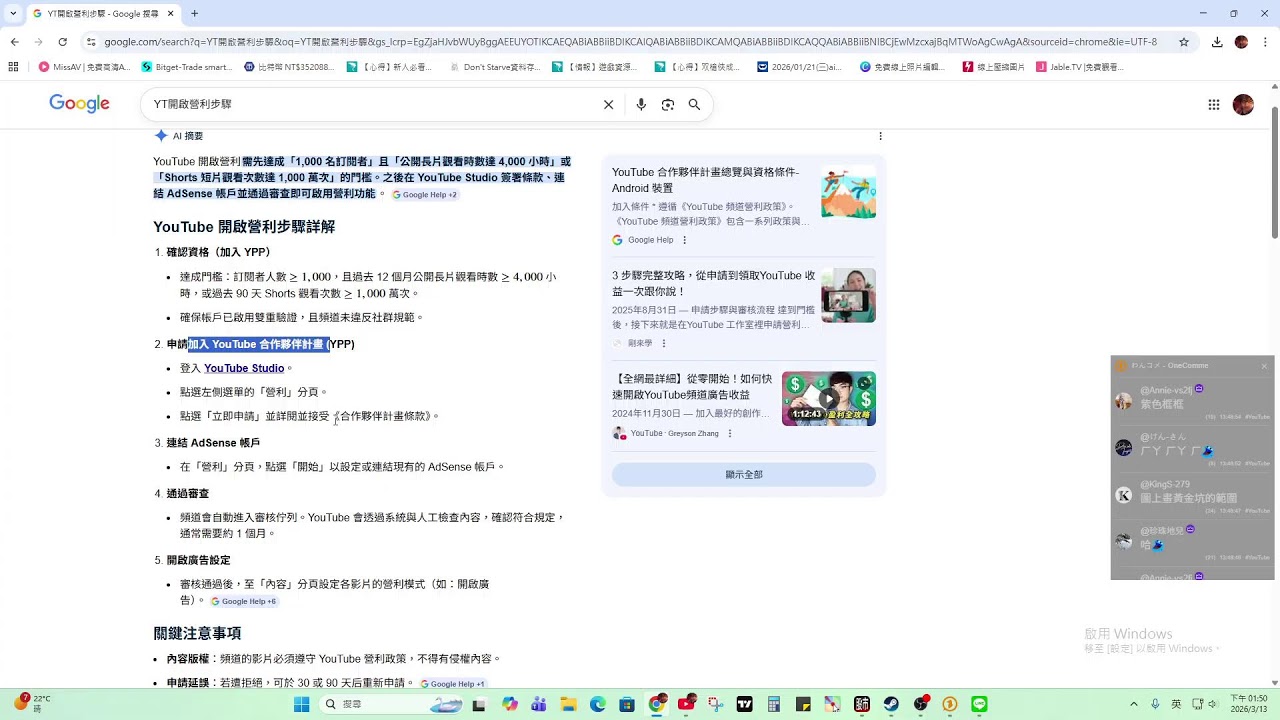Screen dimensions: 1280x720
Task: Launch Microsoft Edge from the taskbar
Action: point(598,704)
